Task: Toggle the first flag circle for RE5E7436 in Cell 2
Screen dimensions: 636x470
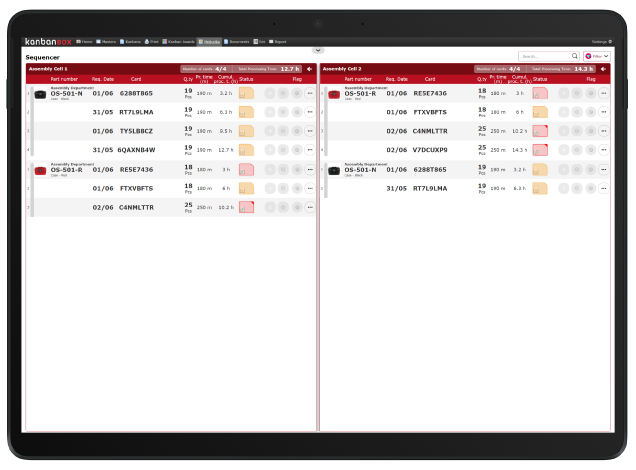Action: coord(564,93)
